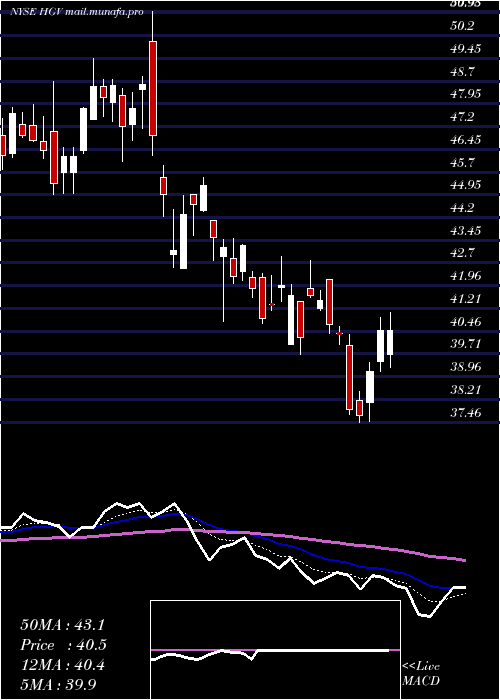Click inside the MACD inset box
Image resolution: width=500 pixels, height=700 pixels.
pyautogui.click(x=275, y=650)
